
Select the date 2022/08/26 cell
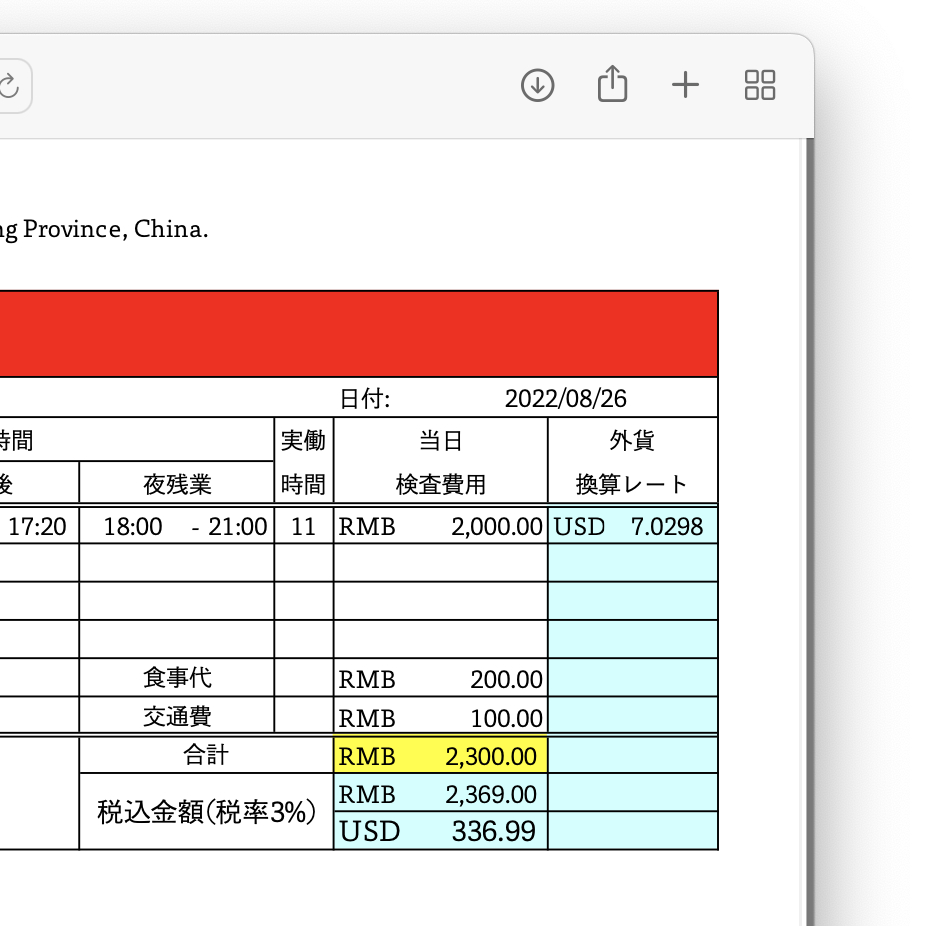click(565, 399)
